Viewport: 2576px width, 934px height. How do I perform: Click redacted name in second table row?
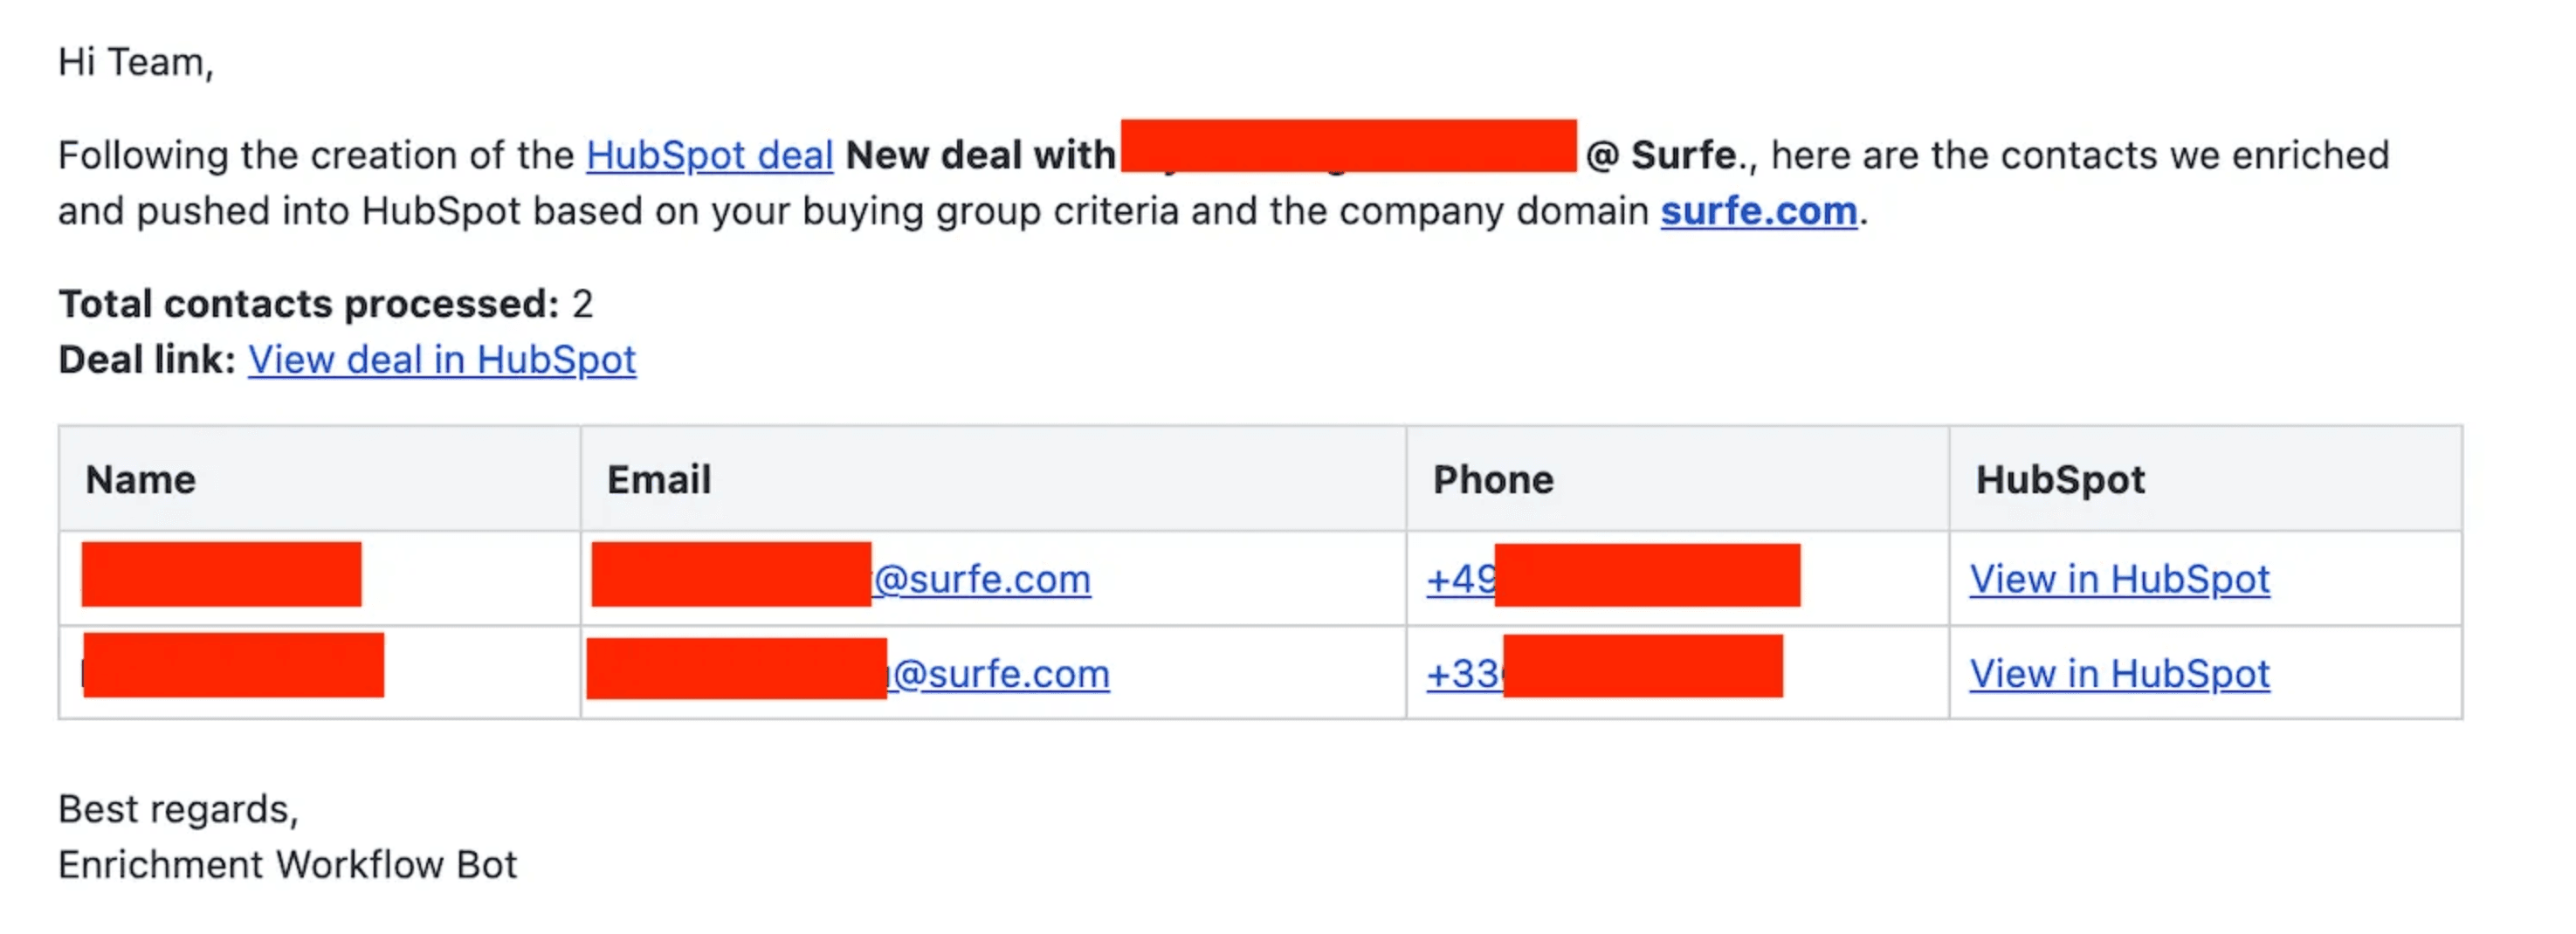click(233, 665)
